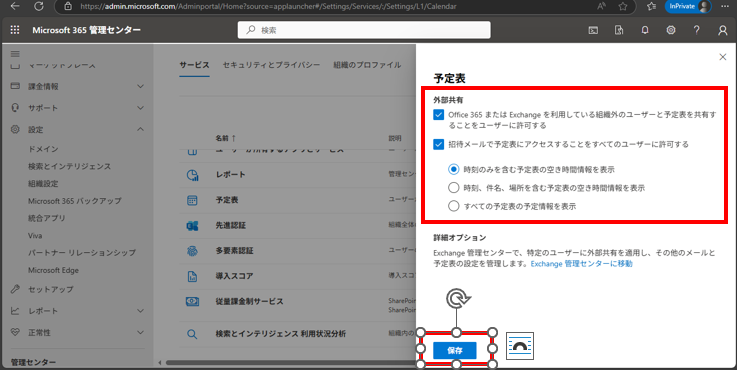Click the 従量課金制サービス money icon
The height and width of the screenshot is (370, 737).
(192, 302)
